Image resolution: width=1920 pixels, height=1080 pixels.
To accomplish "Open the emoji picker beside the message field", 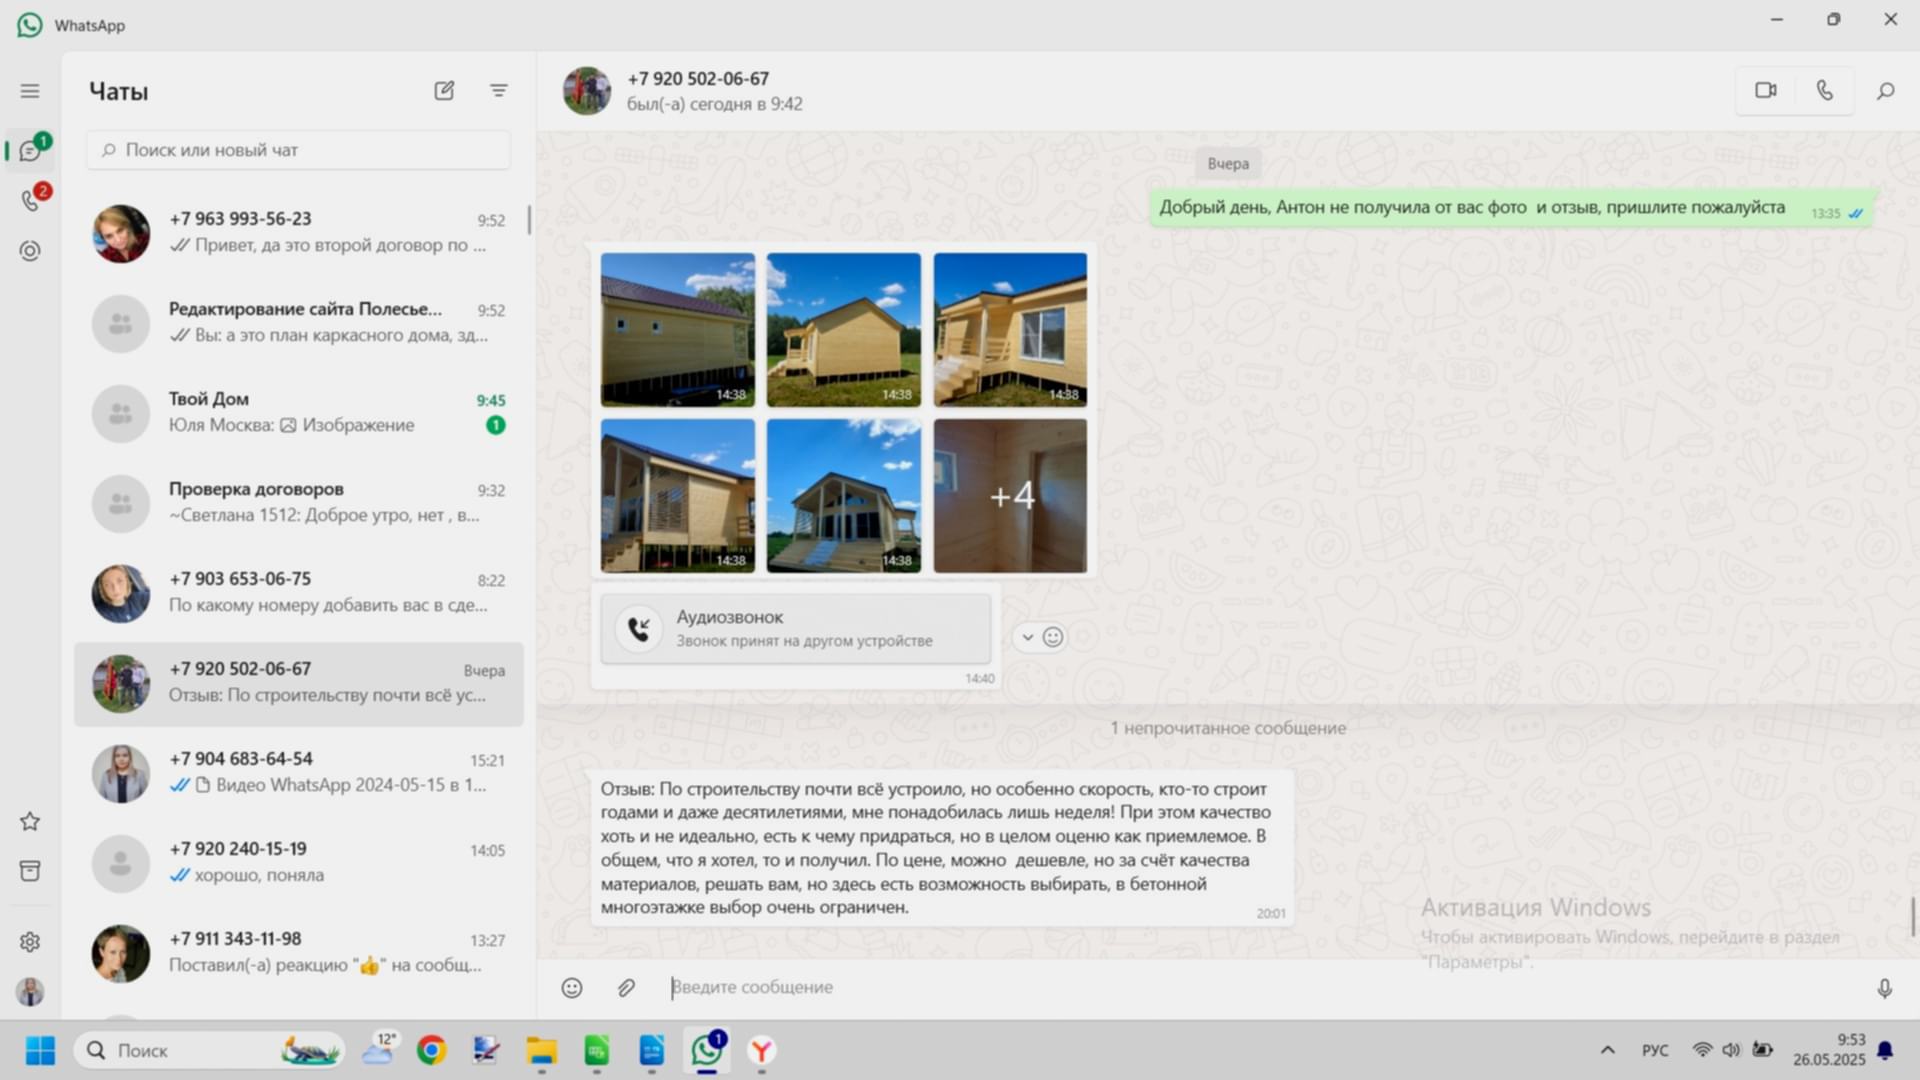I will click(571, 988).
